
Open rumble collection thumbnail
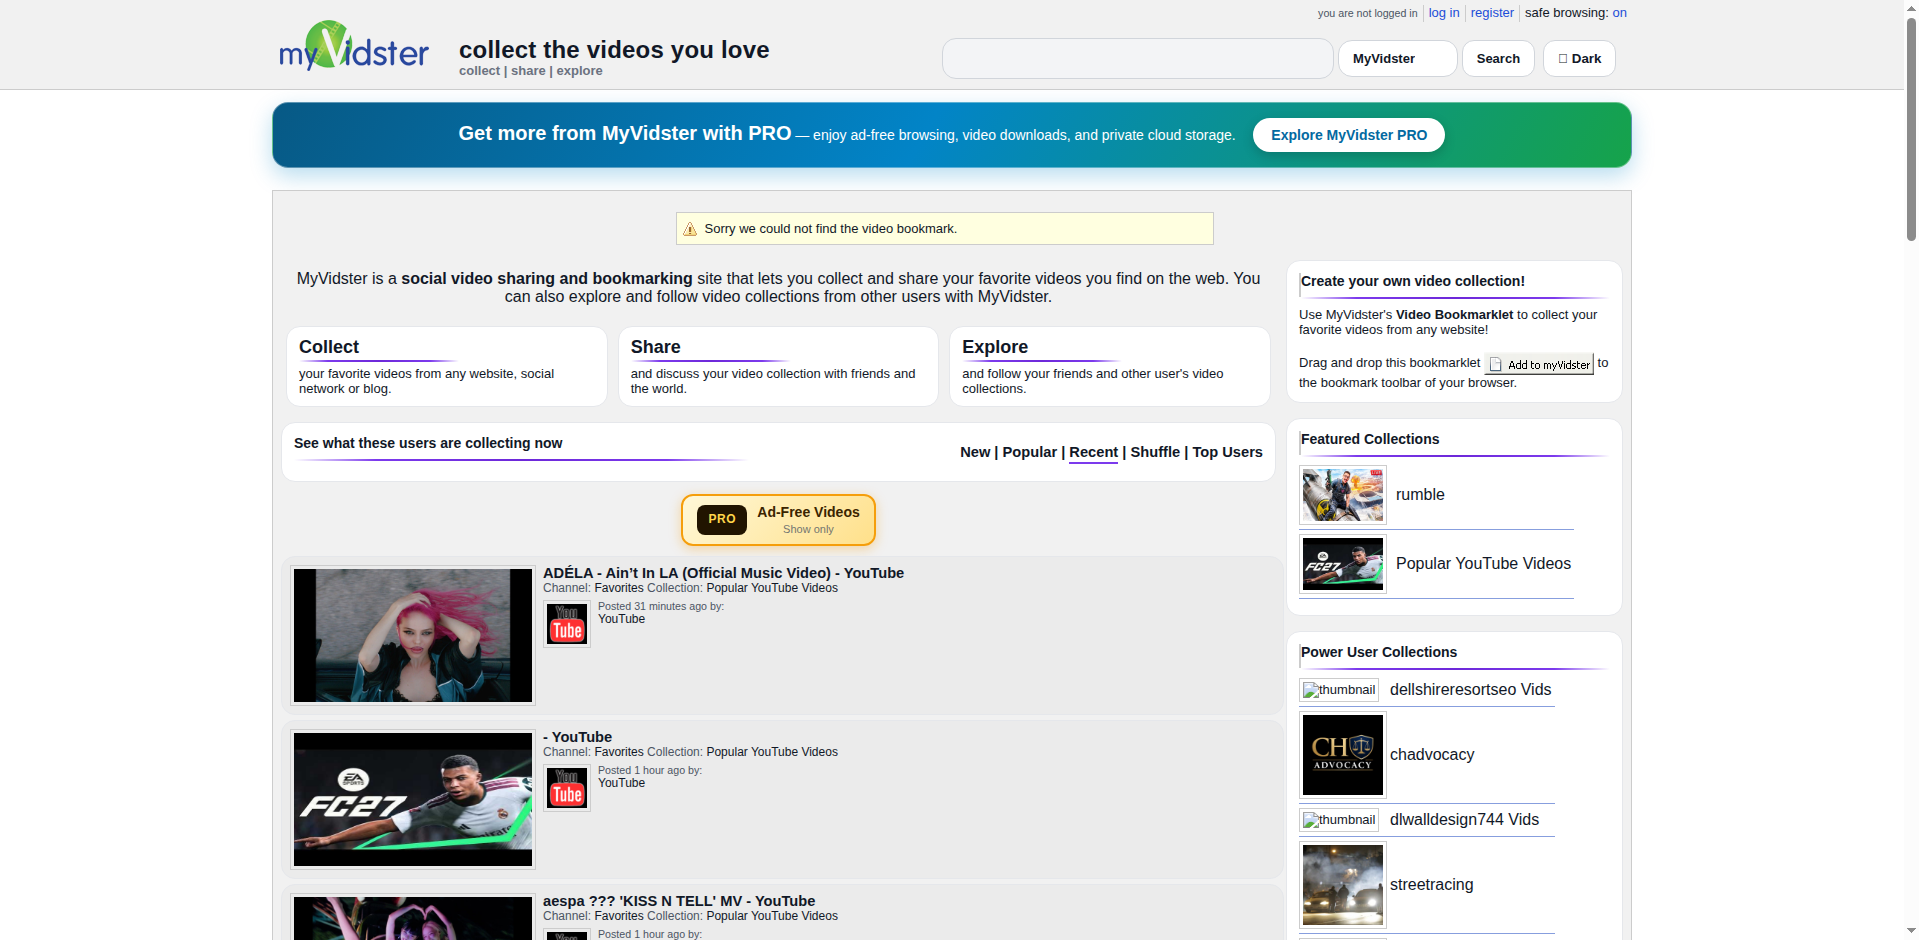pyautogui.click(x=1343, y=495)
